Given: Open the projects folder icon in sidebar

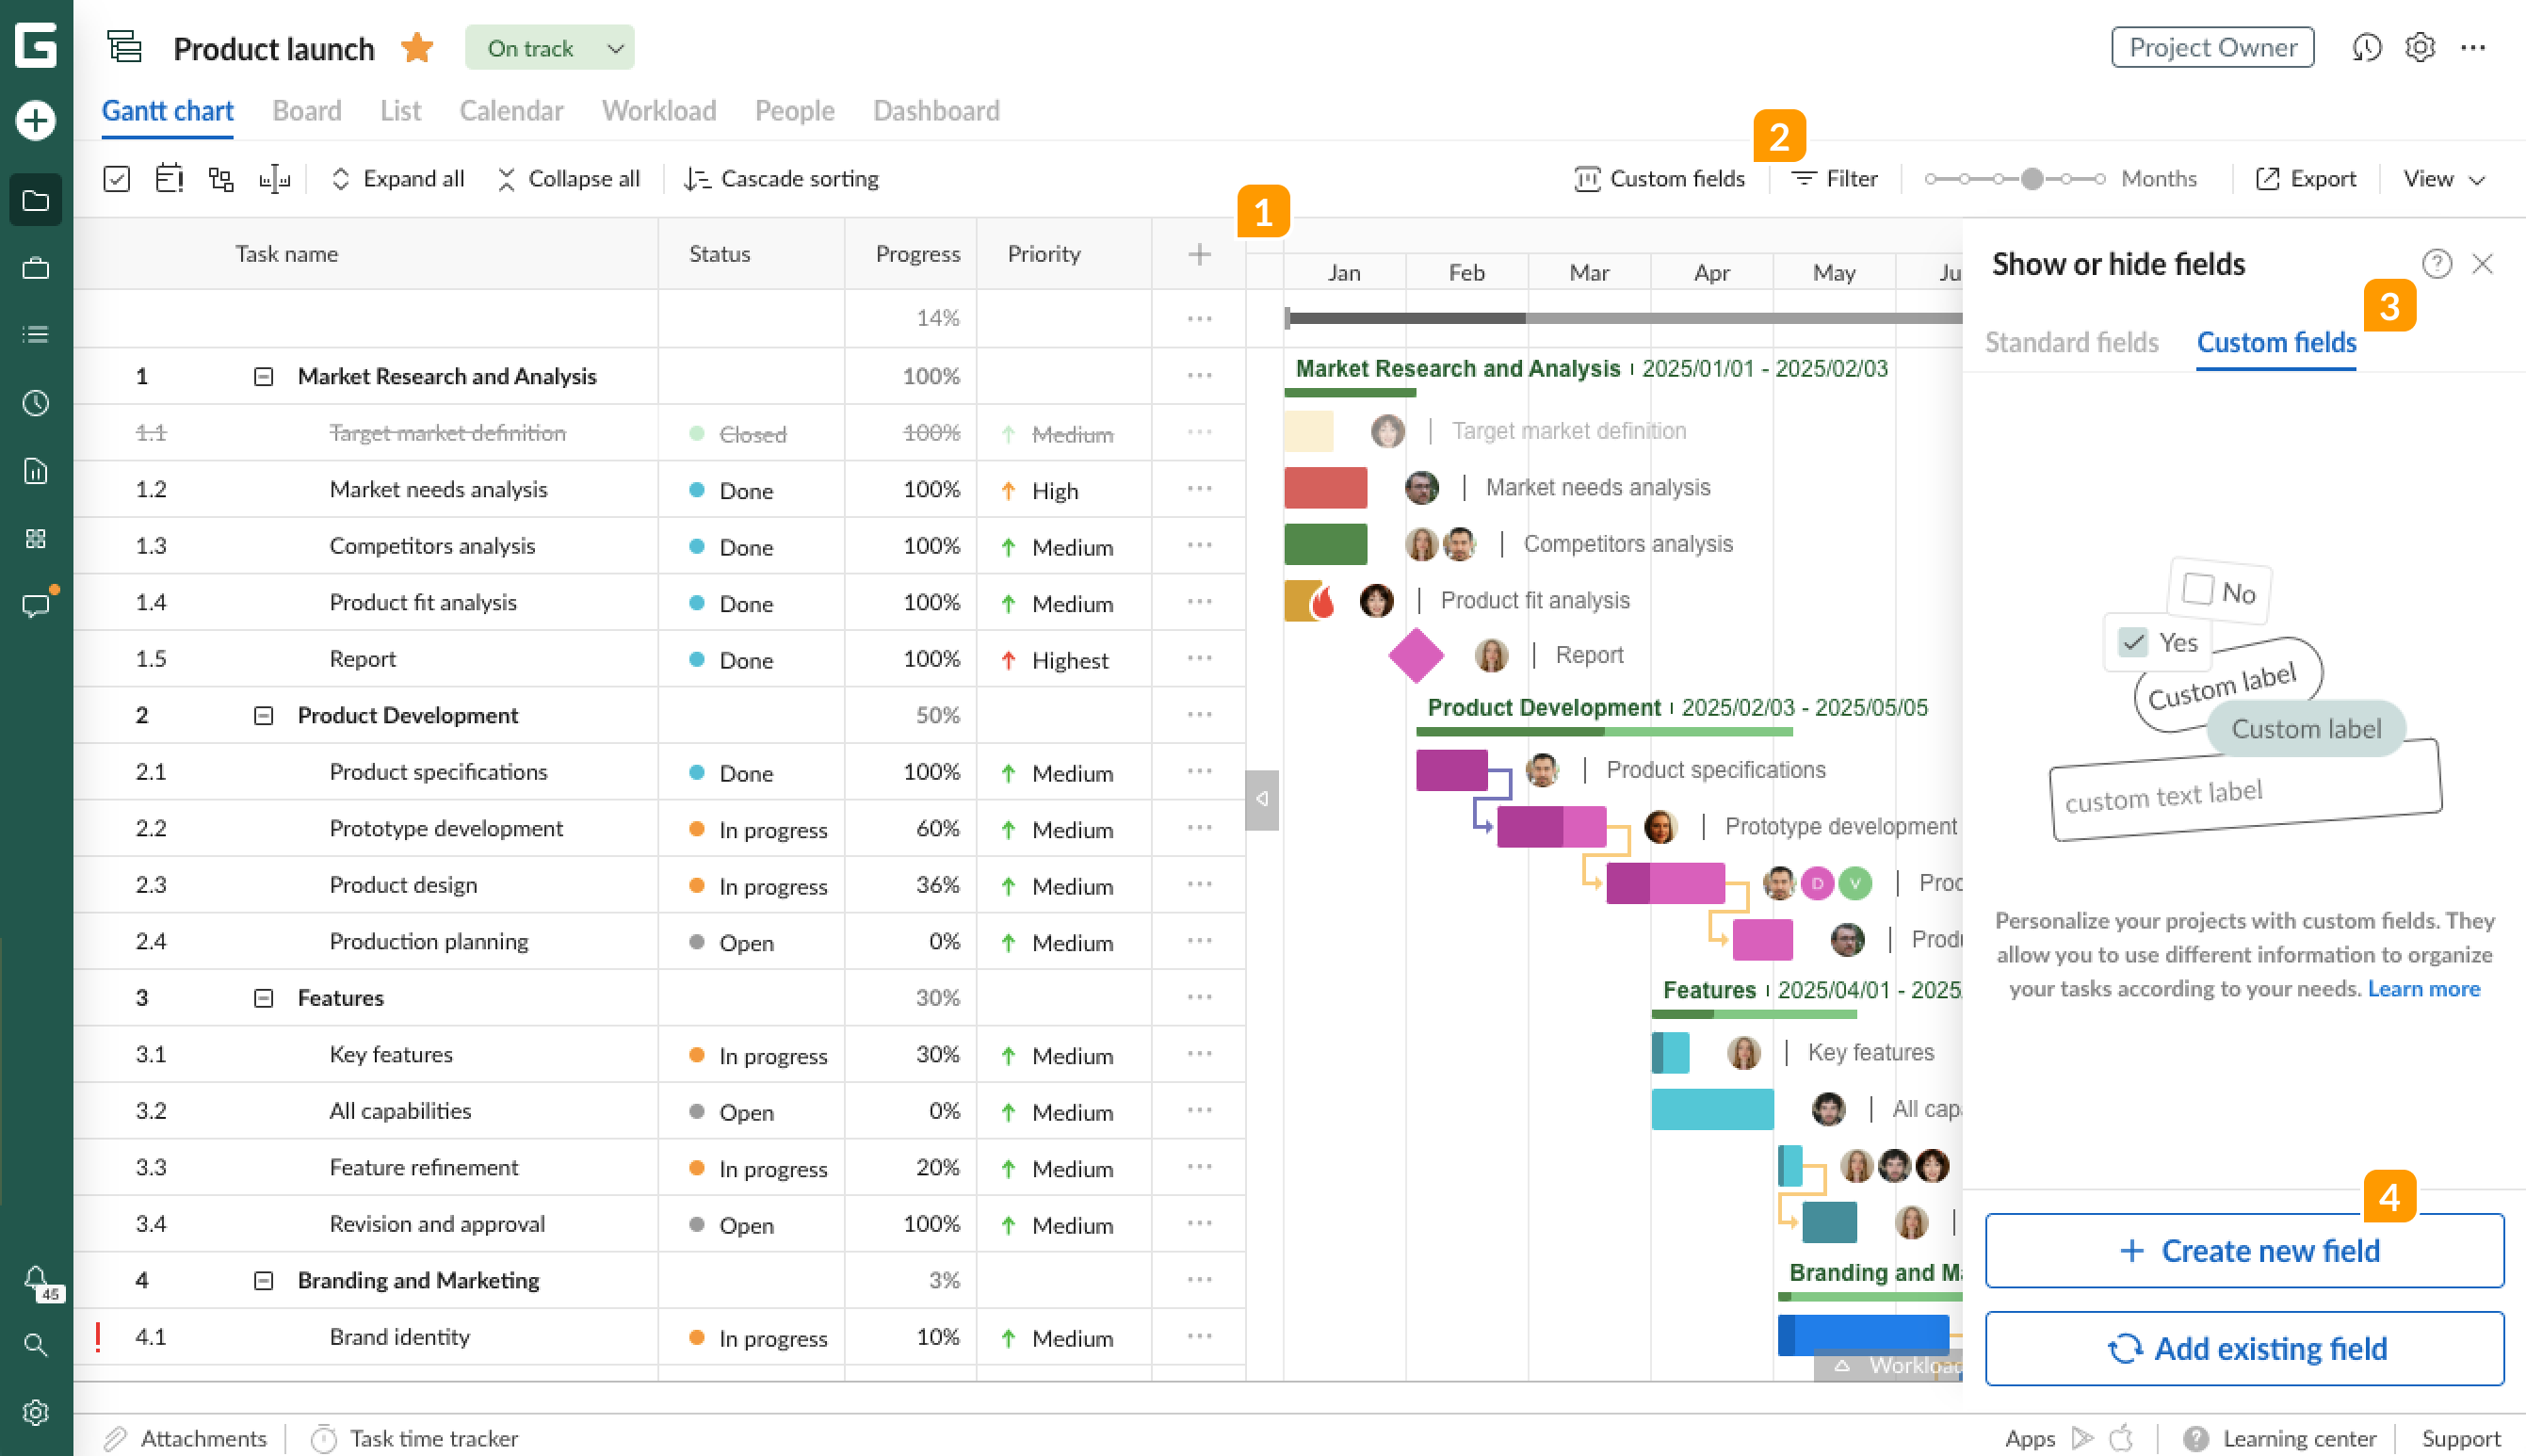Looking at the screenshot, I should point(36,201).
